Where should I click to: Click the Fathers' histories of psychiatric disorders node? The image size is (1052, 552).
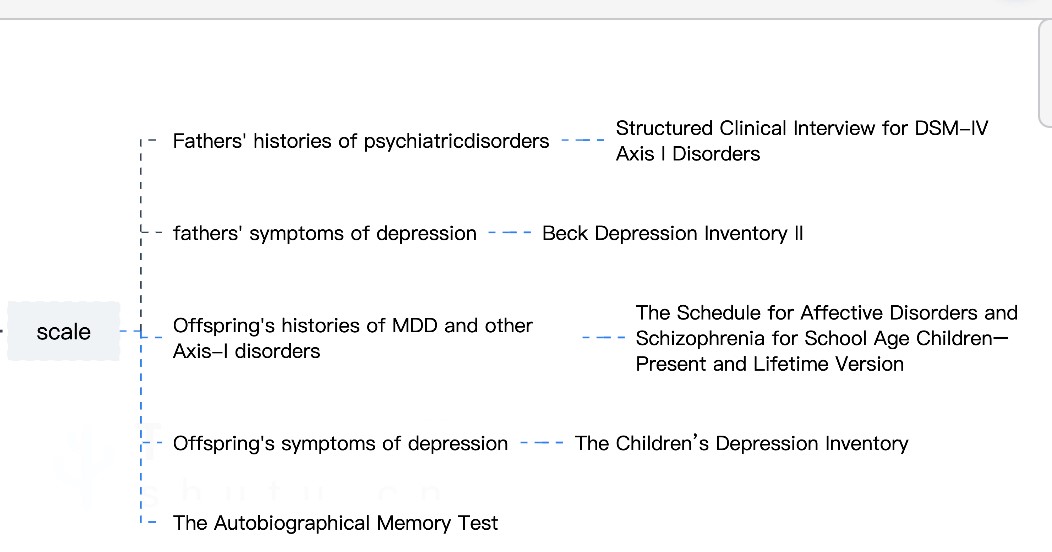coord(360,141)
